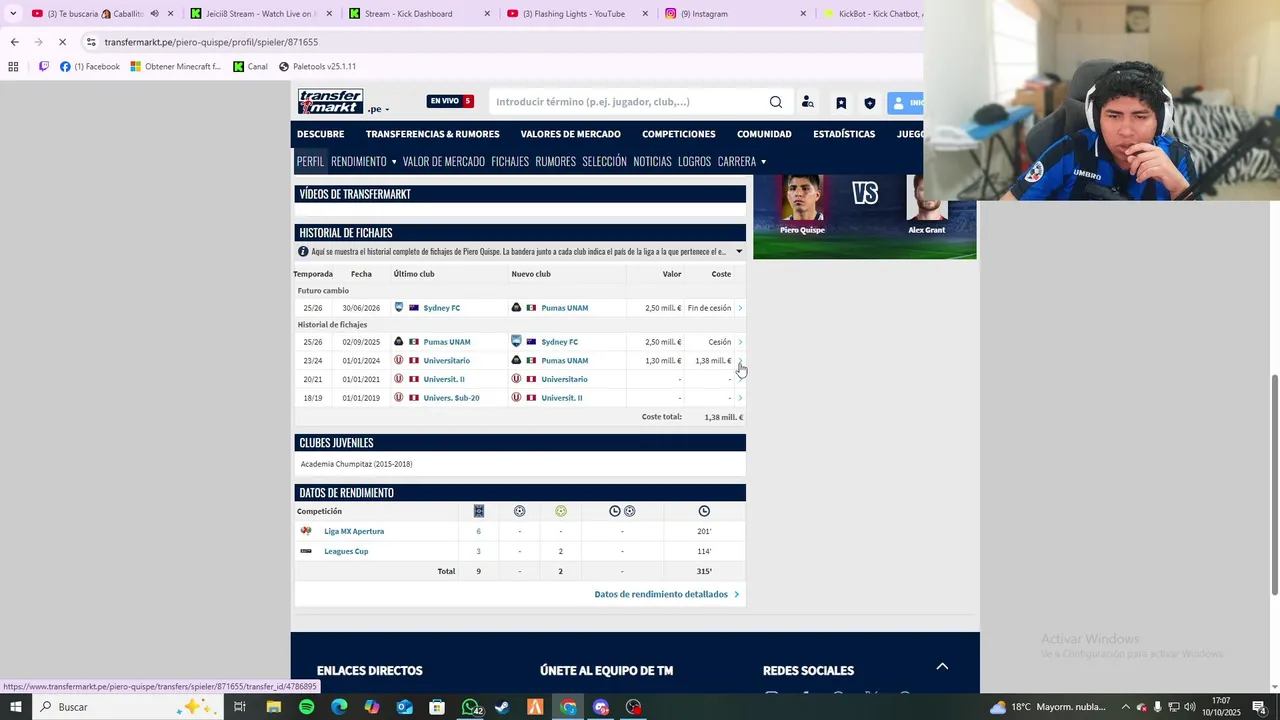
Task: Open the Facebook bookmark
Action: click(90, 67)
